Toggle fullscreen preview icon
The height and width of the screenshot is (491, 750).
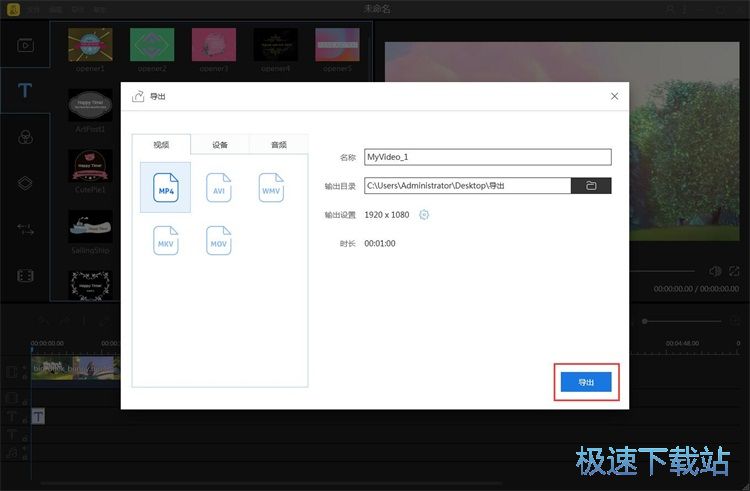[x=734, y=271]
